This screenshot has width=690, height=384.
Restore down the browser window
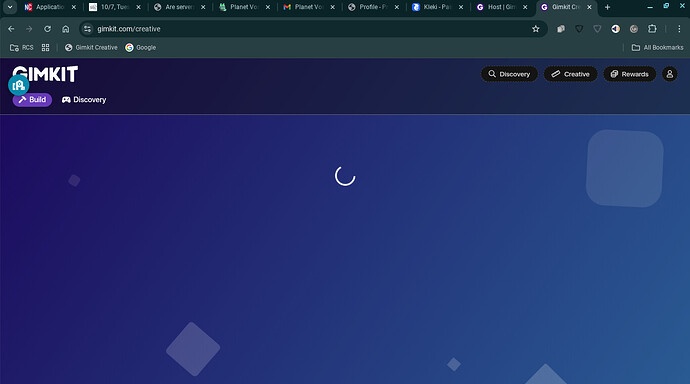click(666, 6)
